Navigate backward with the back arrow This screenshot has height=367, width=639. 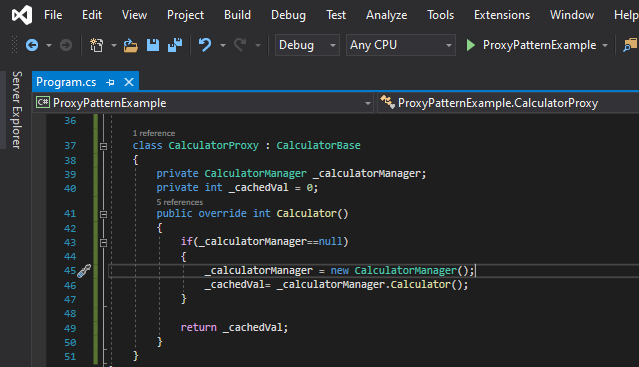(32, 45)
